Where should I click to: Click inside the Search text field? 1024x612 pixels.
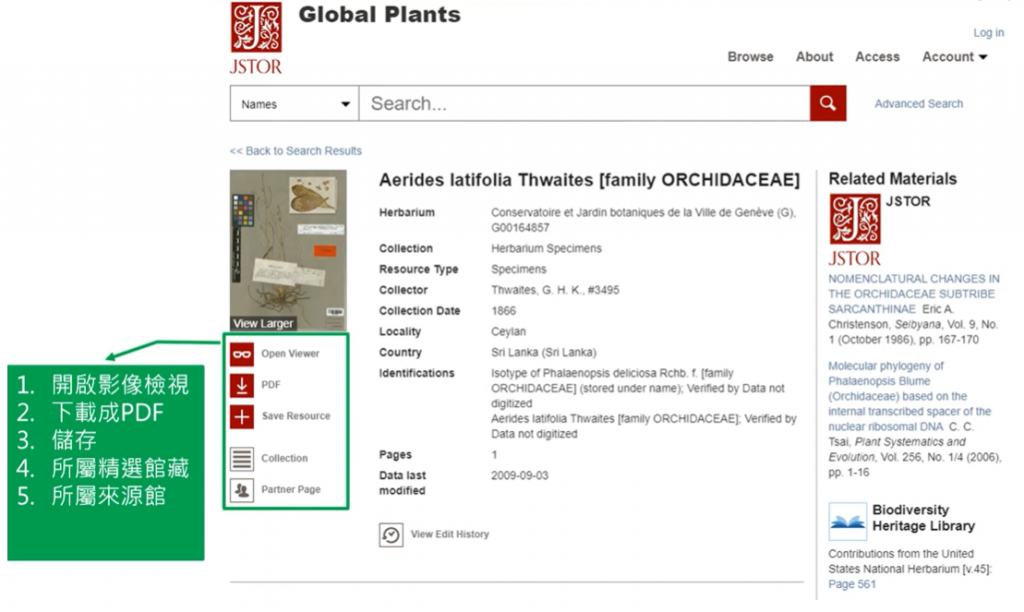[584, 104]
